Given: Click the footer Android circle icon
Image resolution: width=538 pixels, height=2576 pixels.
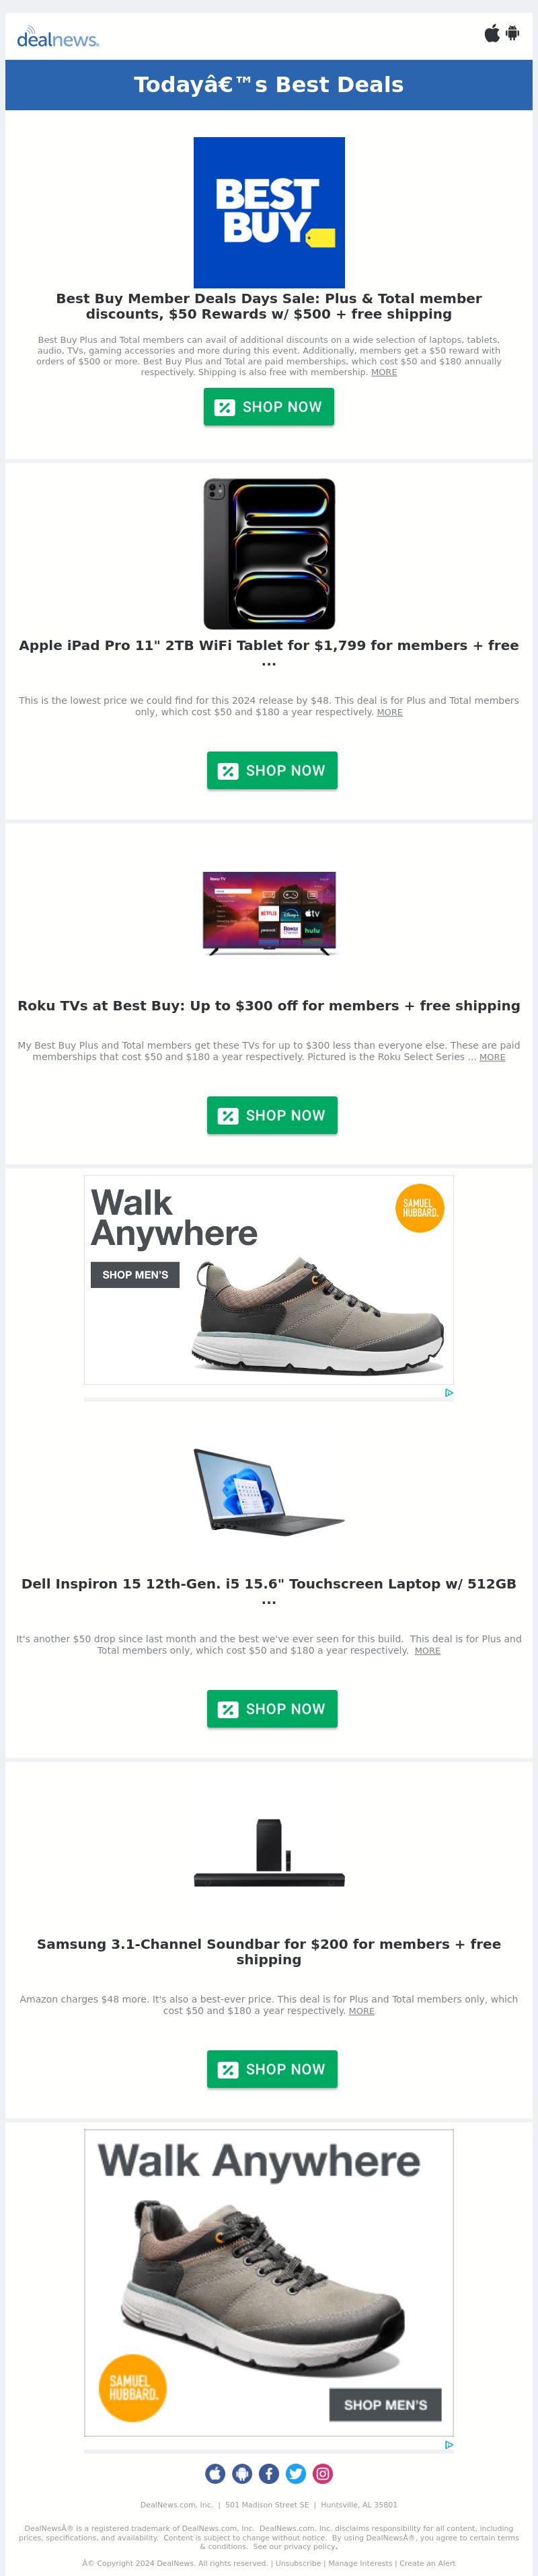Looking at the screenshot, I should [x=242, y=2473].
